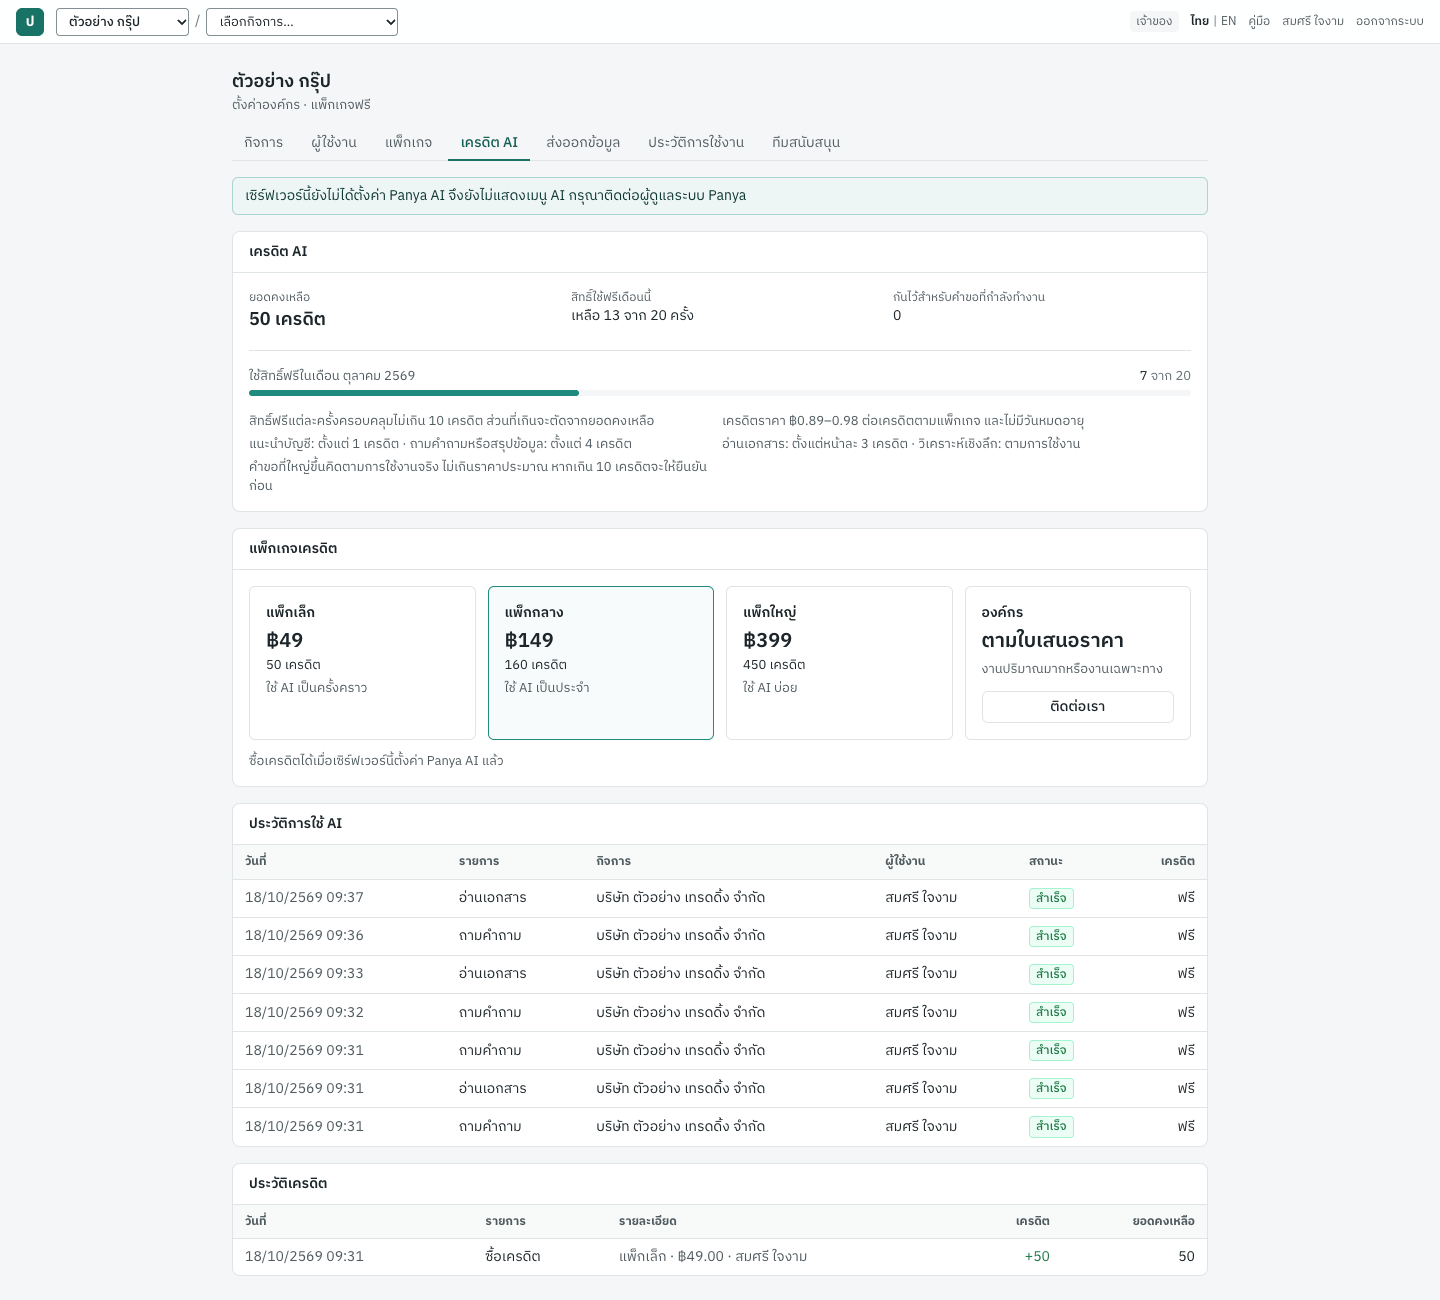Click ออกจากระบบ to log out

click(1390, 21)
